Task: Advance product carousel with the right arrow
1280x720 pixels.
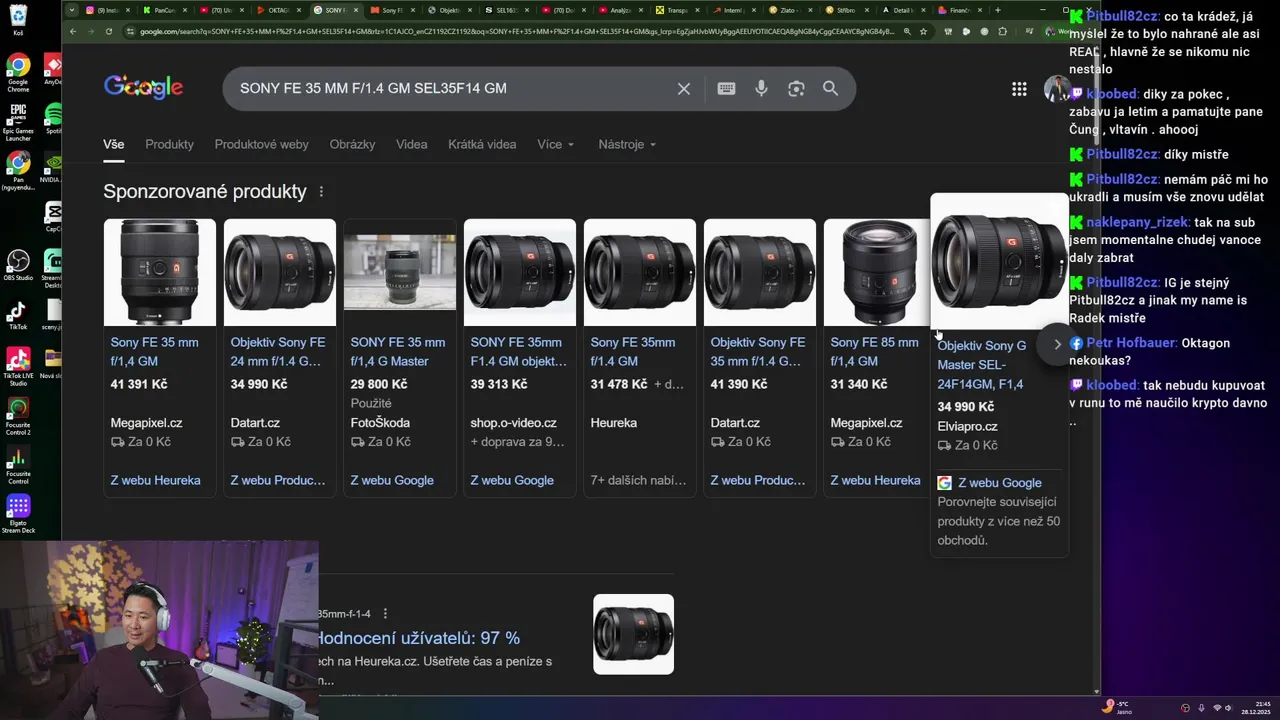Action: click(1057, 344)
